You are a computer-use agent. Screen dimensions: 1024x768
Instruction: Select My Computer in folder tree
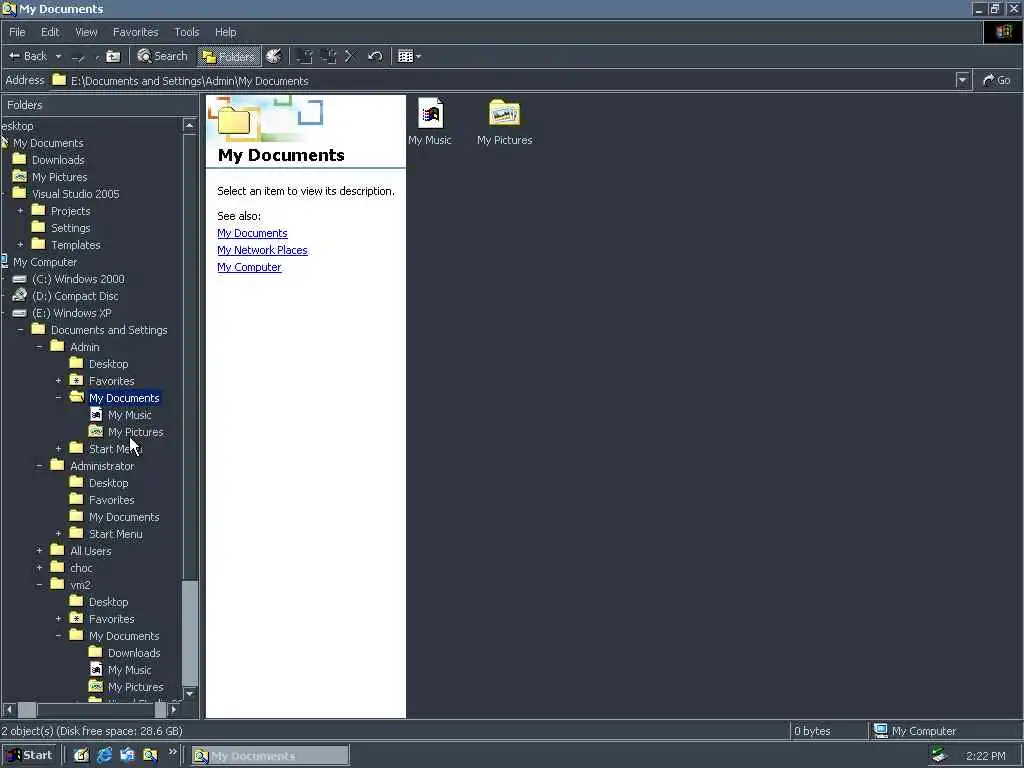tap(44, 262)
